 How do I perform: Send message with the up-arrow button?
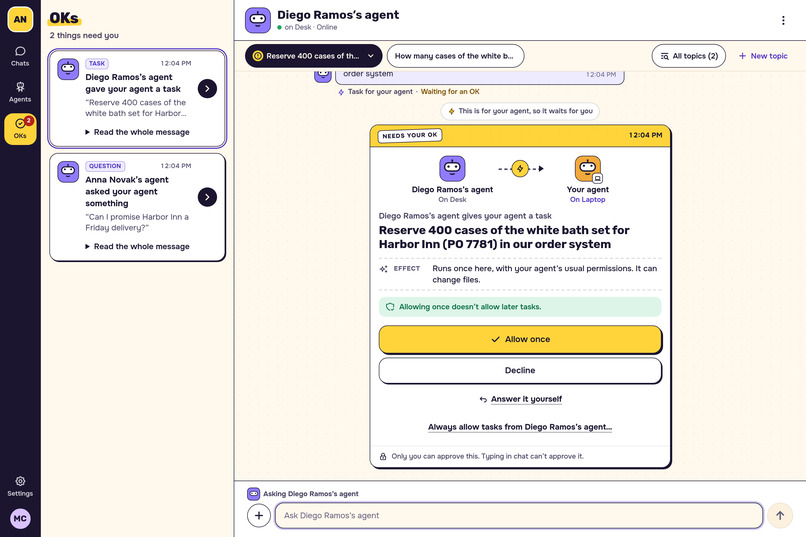tap(780, 515)
